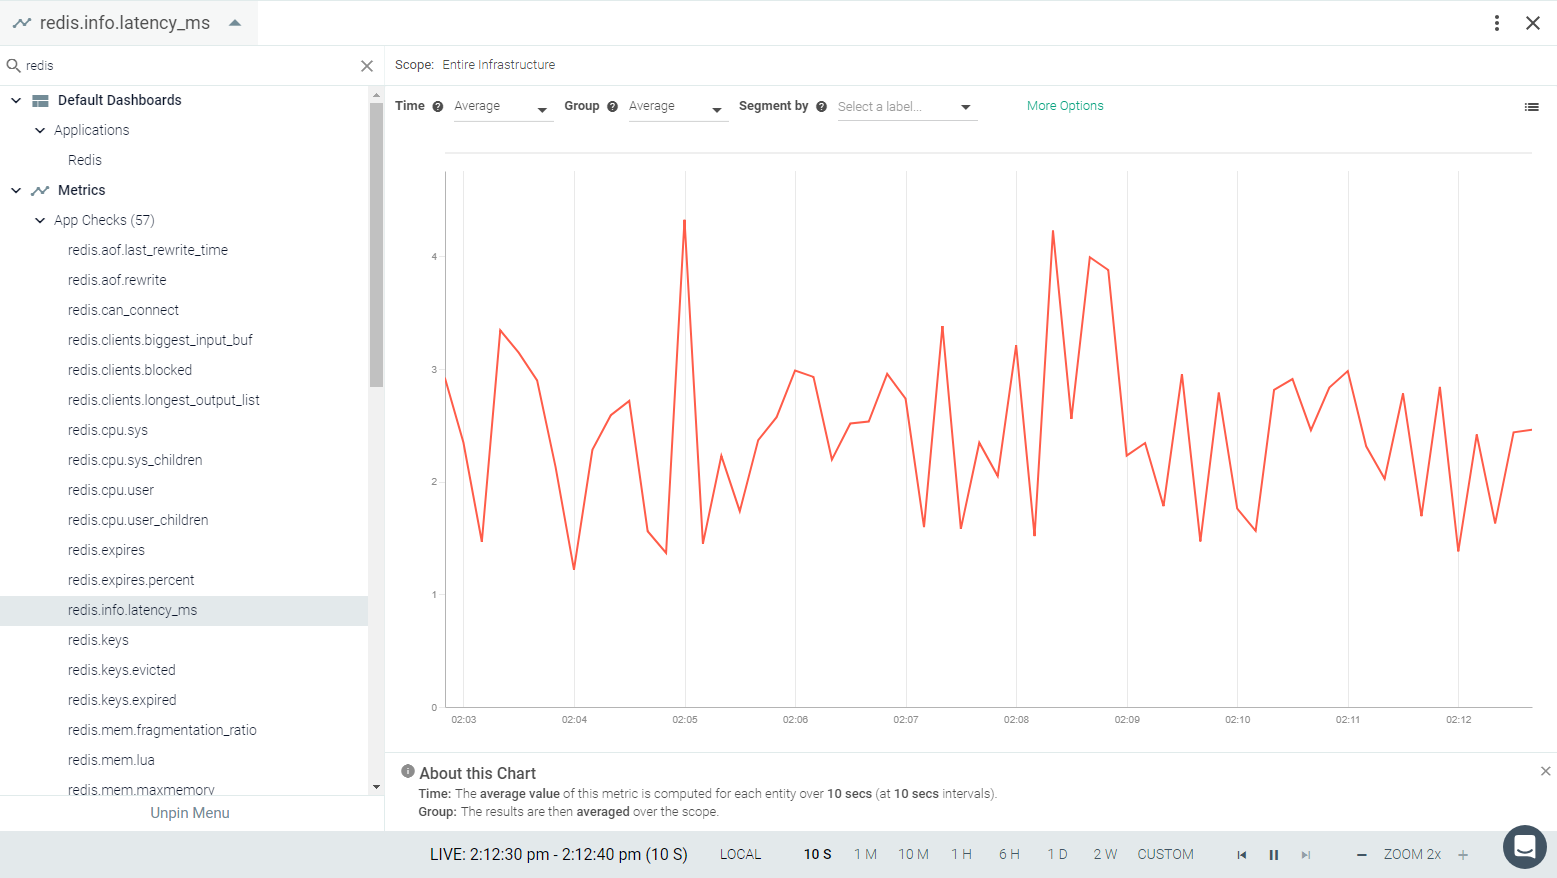Collapse the Default Dashboards section
This screenshot has width=1557, height=878.
point(16,100)
